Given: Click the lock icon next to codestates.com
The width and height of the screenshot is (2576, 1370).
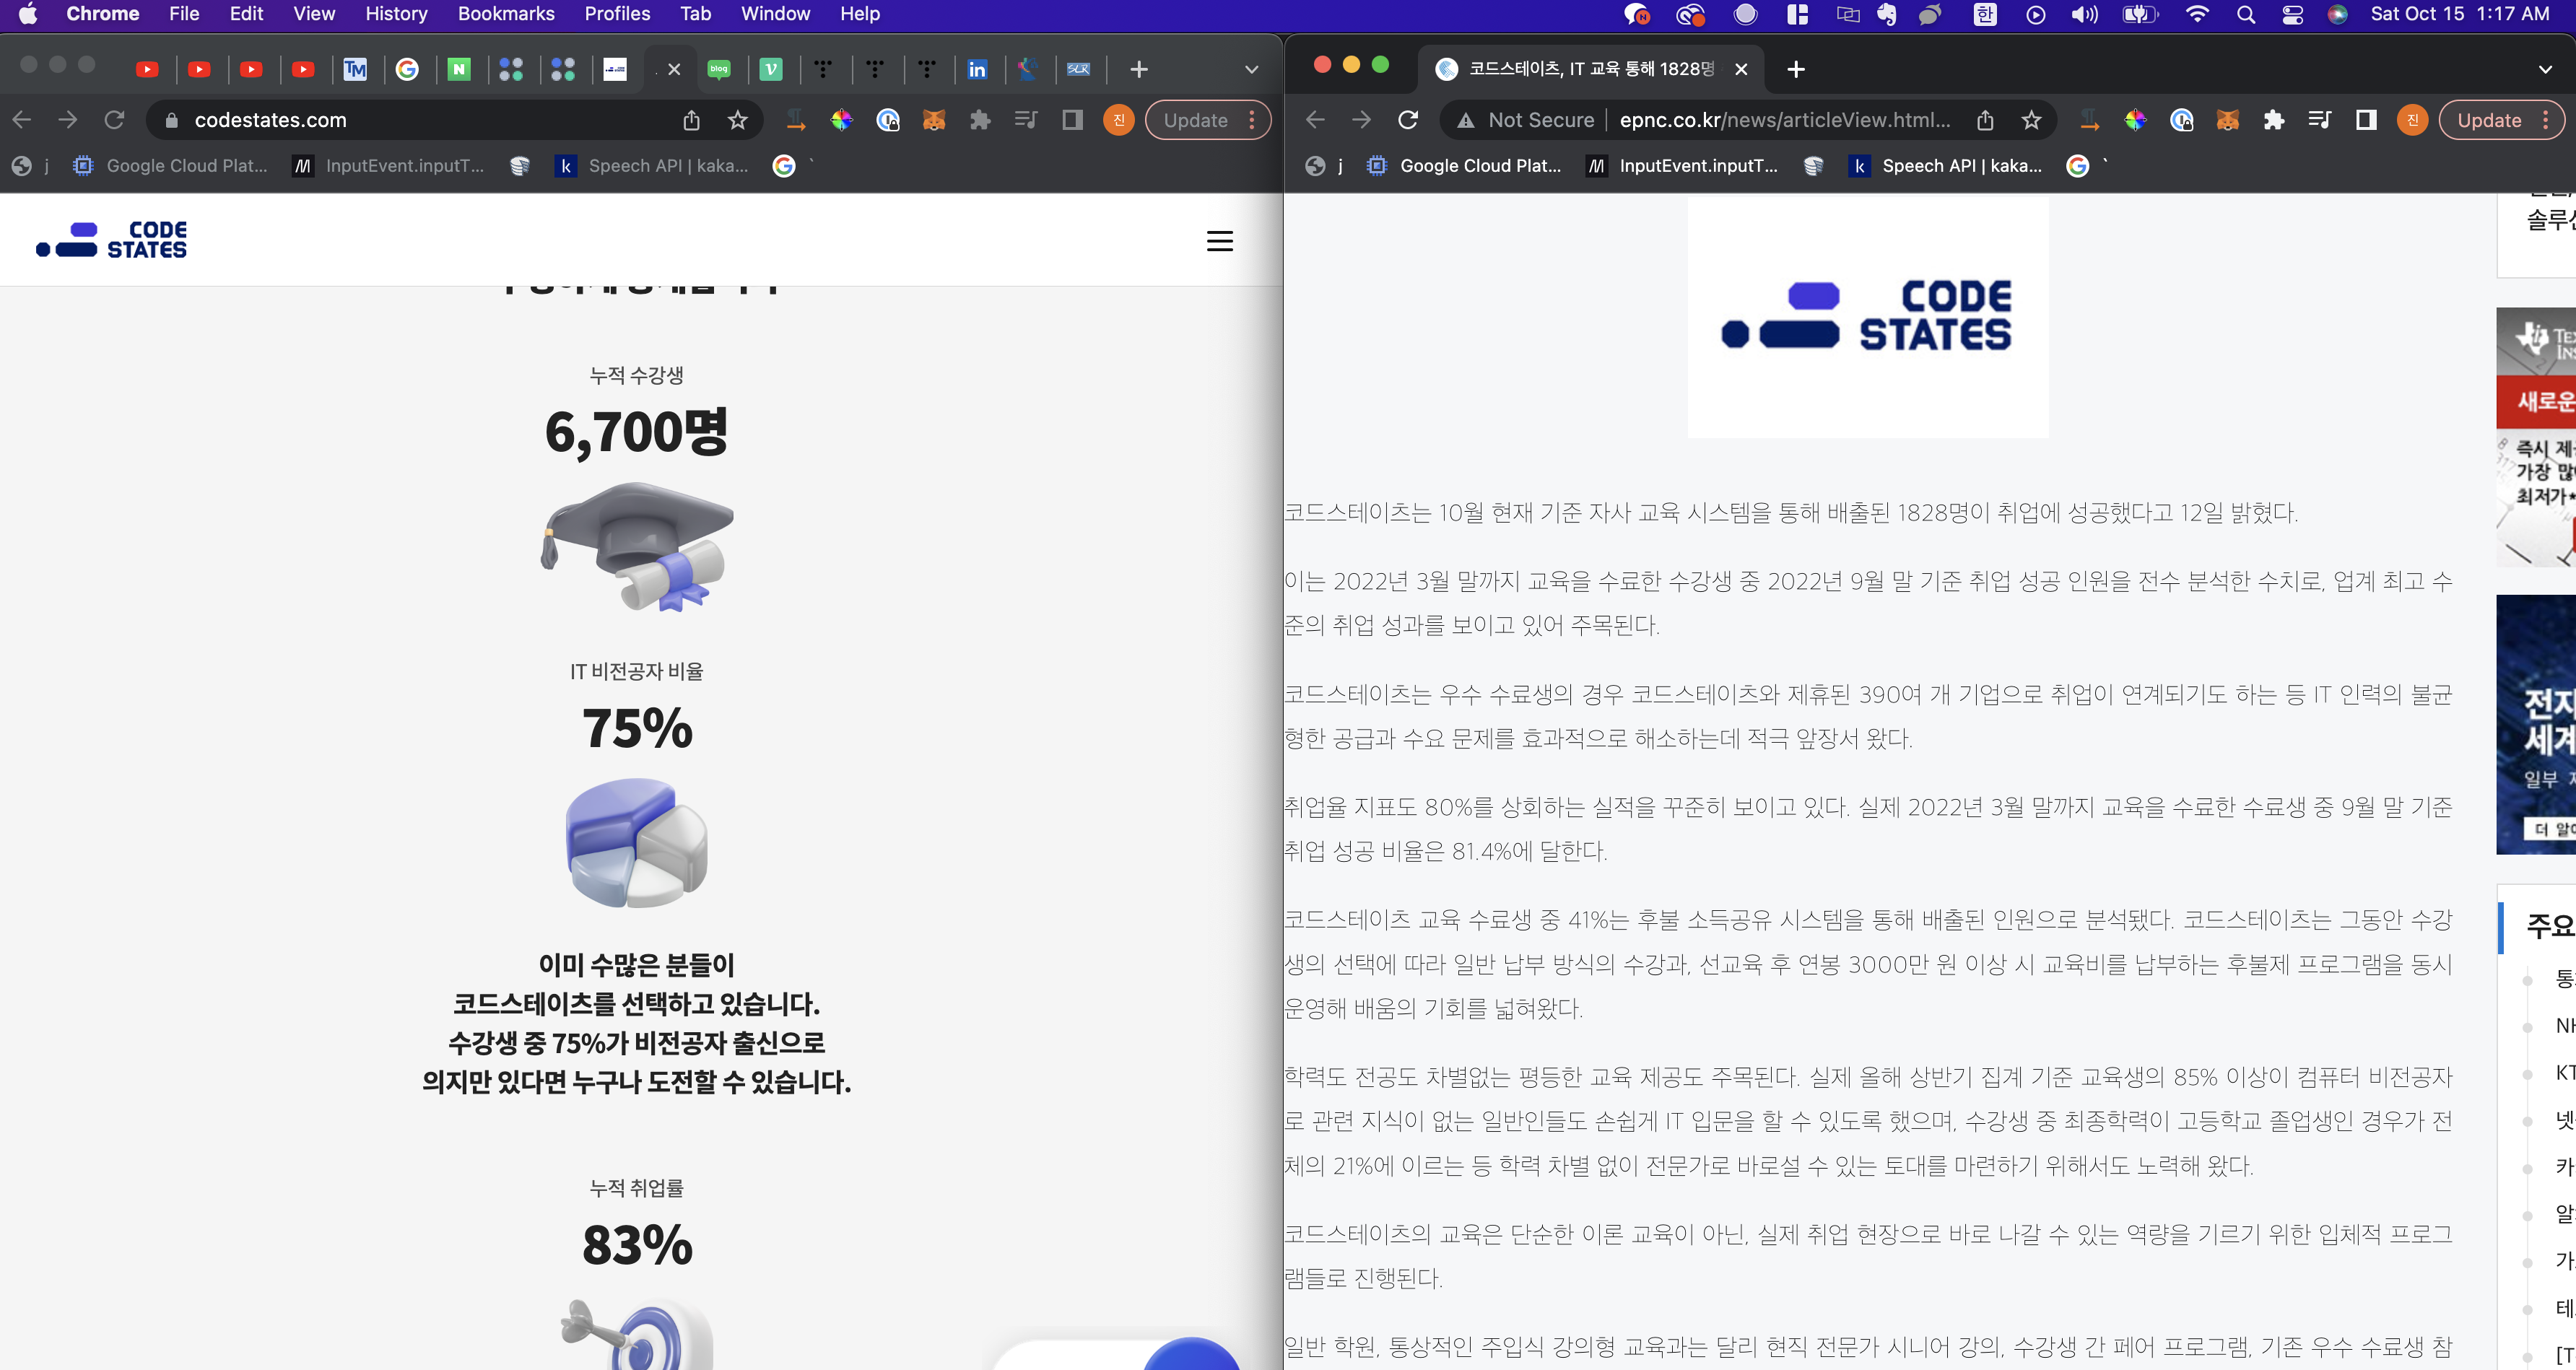Looking at the screenshot, I should pyautogui.click(x=171, y=120).
